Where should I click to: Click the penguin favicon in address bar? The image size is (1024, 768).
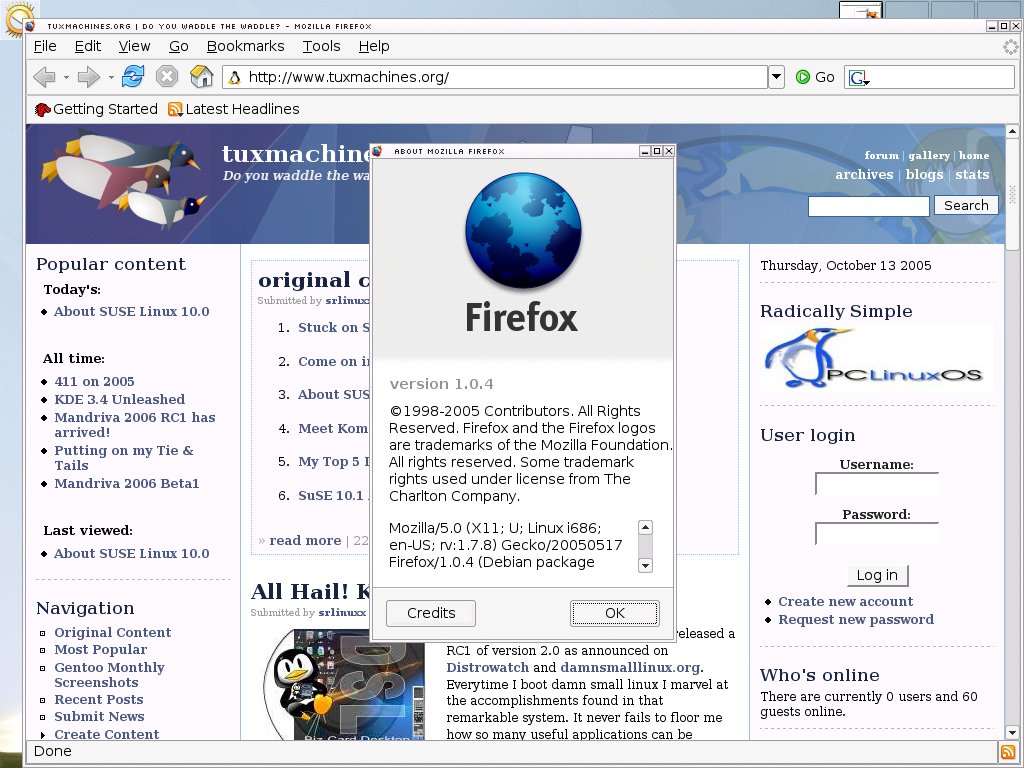point(234,77)
